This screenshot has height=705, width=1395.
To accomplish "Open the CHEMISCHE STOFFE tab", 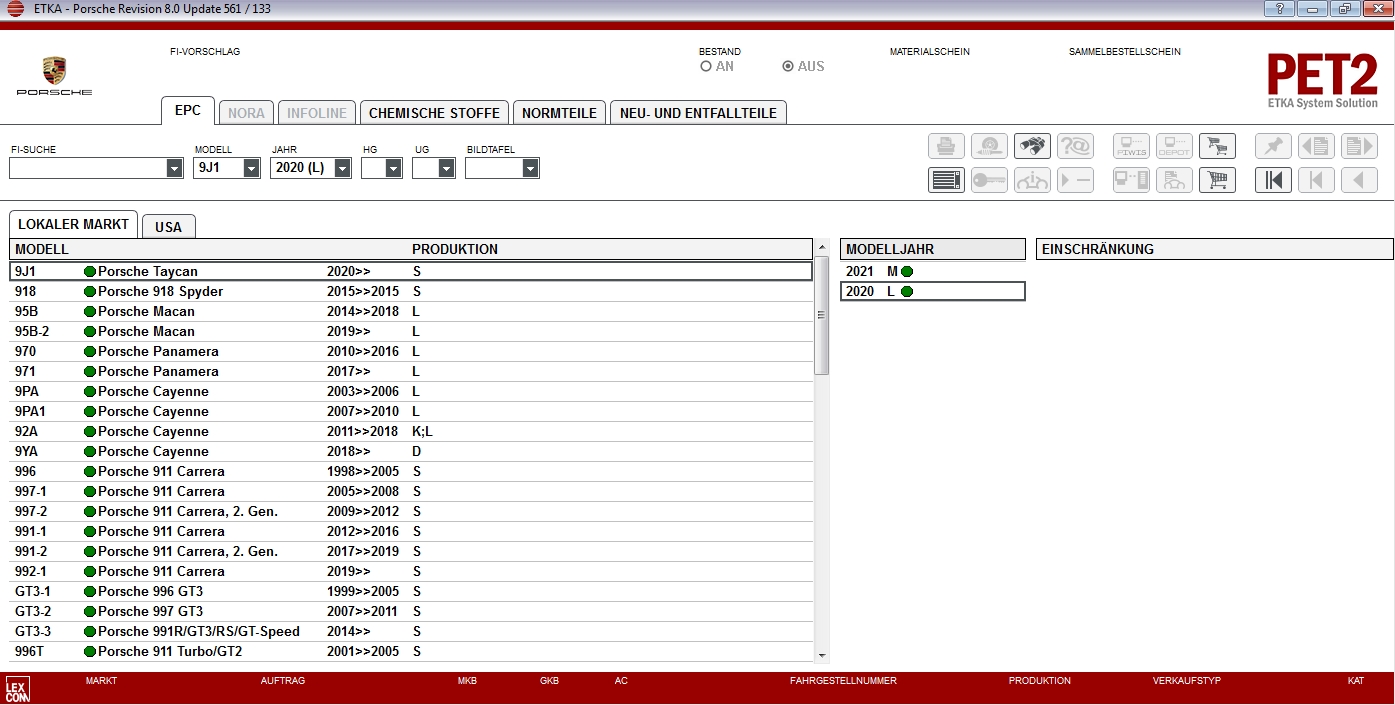I will click(x=434, y=113).
